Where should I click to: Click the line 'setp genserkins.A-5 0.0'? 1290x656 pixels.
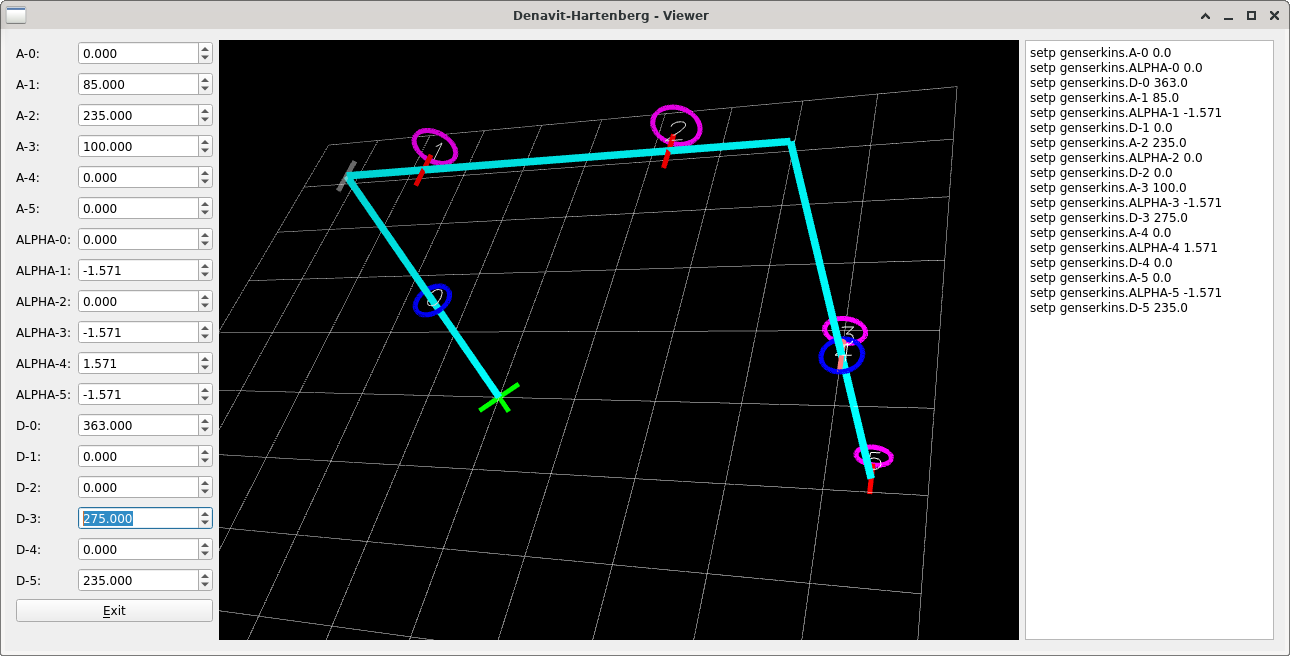point(1100,278)
